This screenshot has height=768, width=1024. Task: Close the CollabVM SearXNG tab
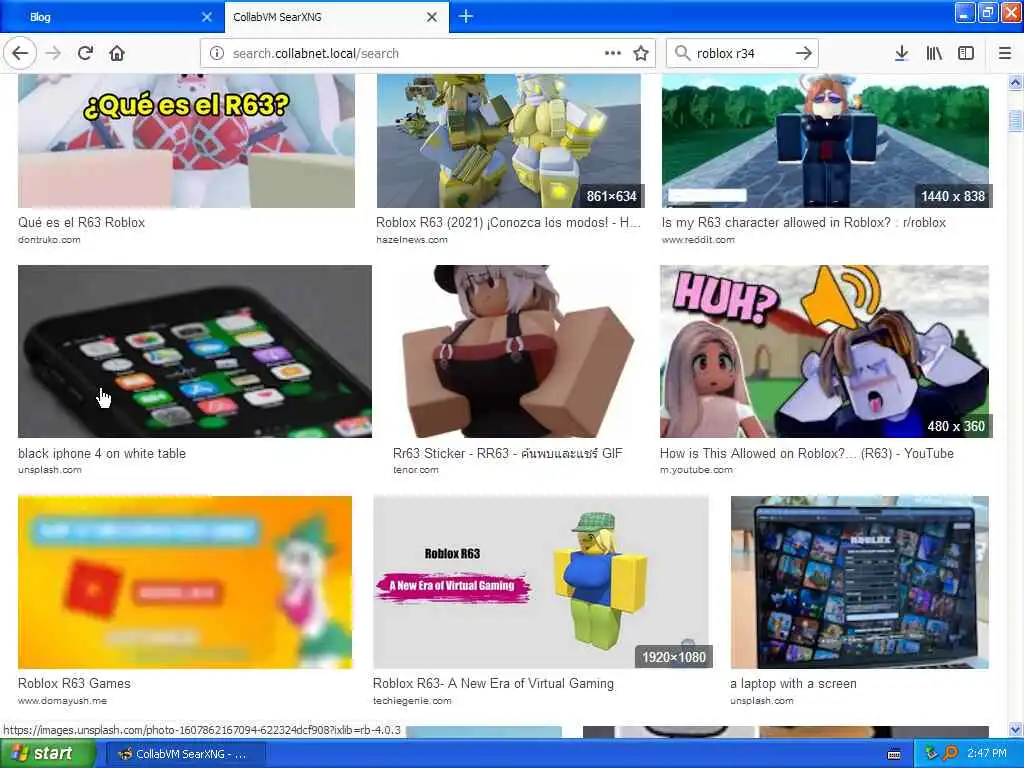tap(432, 17)
